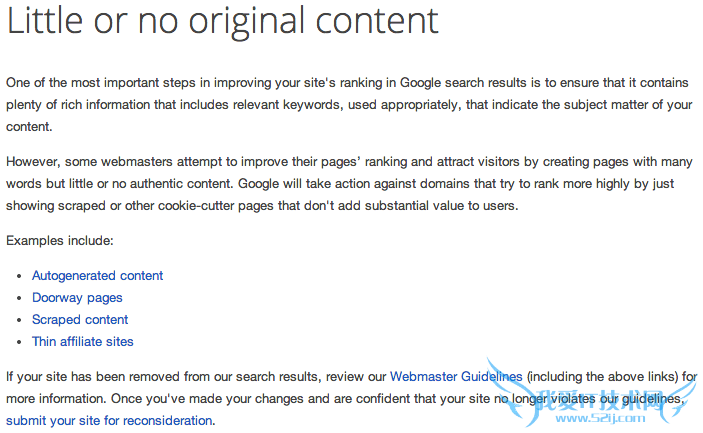Follow the Scraped content link

click(x=80, y=319)
